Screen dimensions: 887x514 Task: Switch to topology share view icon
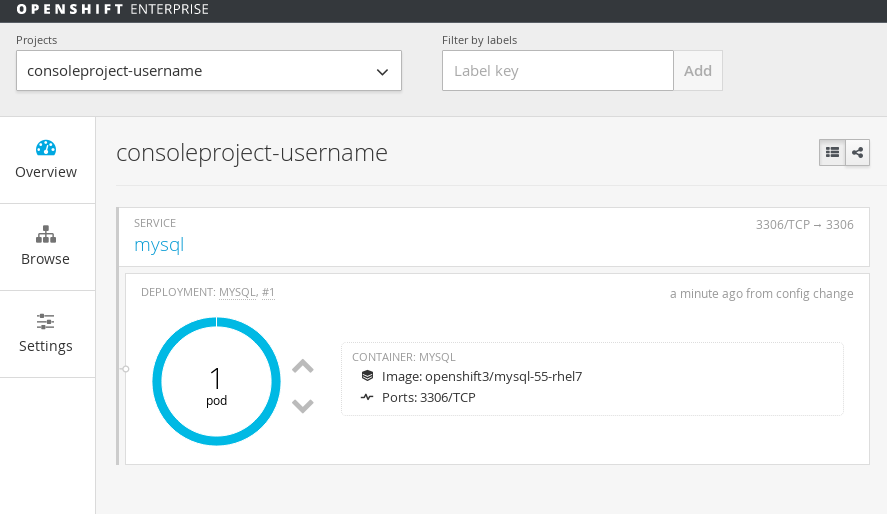[858, 152]
